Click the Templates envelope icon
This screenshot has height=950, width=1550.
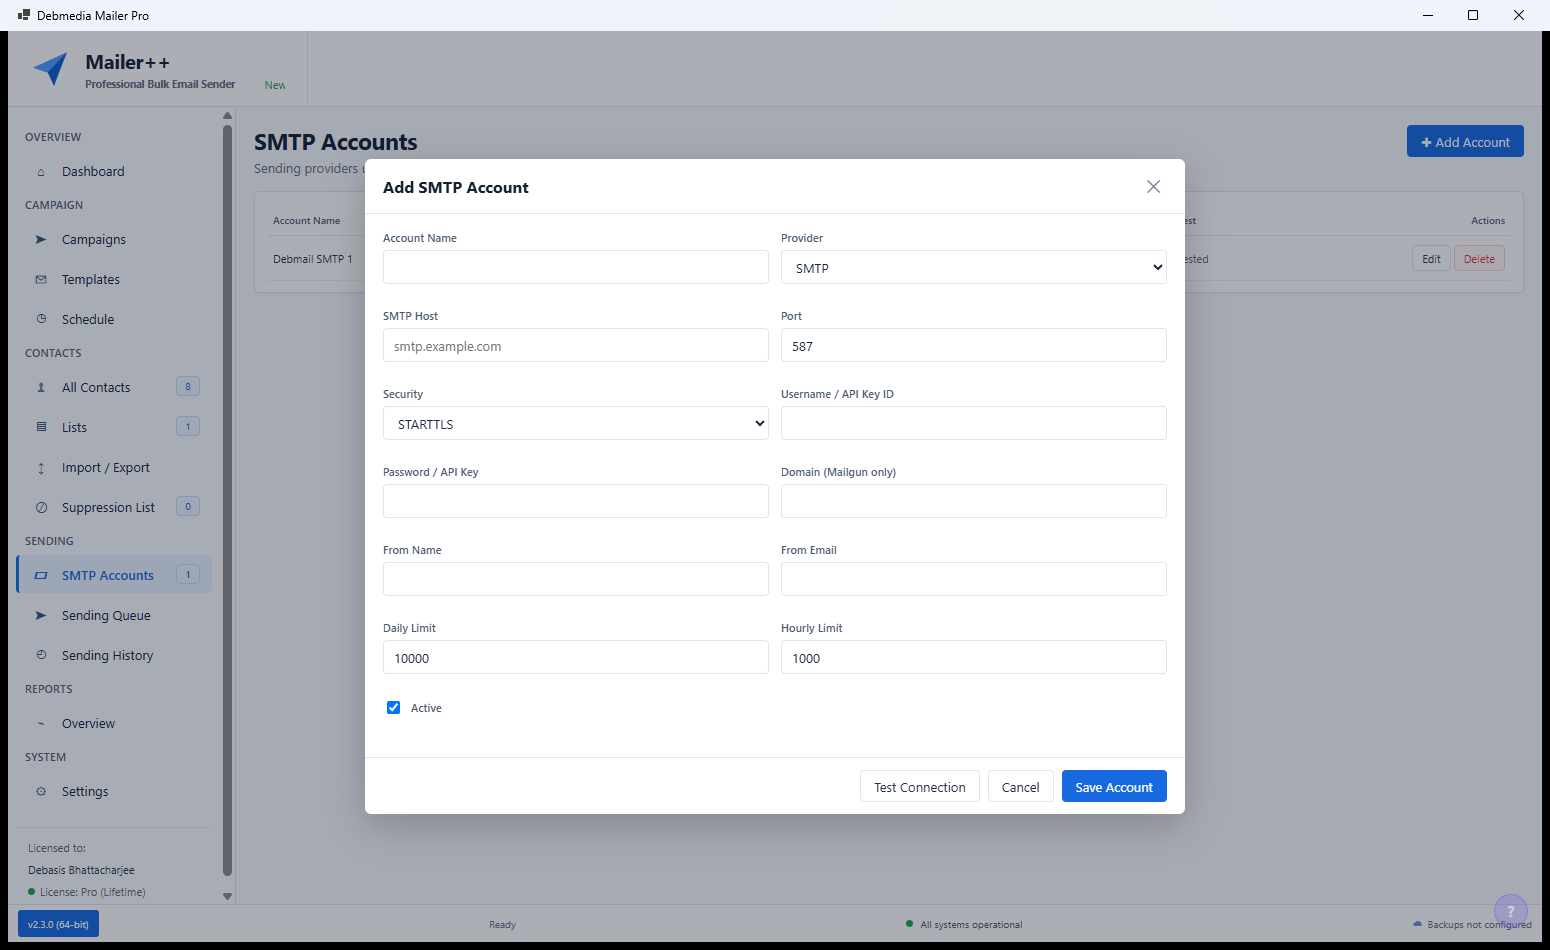click(41, 280)
